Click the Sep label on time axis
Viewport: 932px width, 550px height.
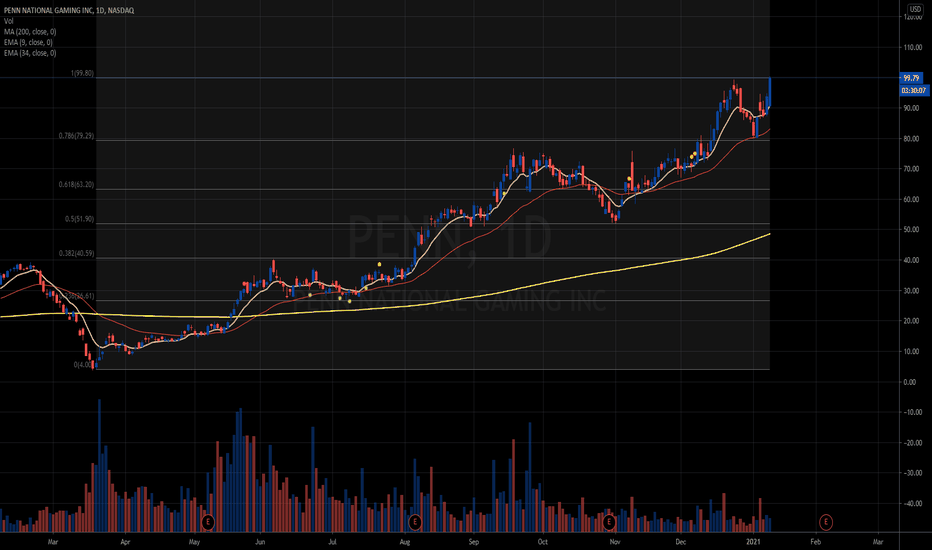click(474, 542)
